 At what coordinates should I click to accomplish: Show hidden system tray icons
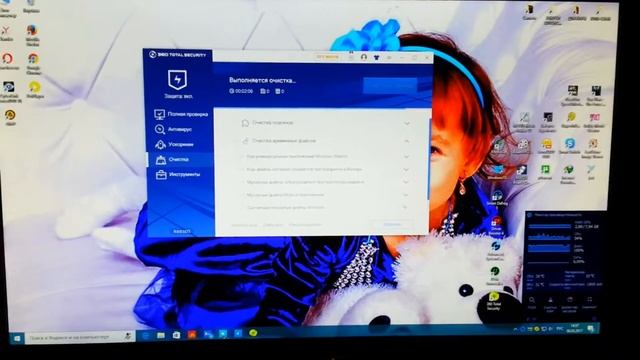click(x=515, y=329)
